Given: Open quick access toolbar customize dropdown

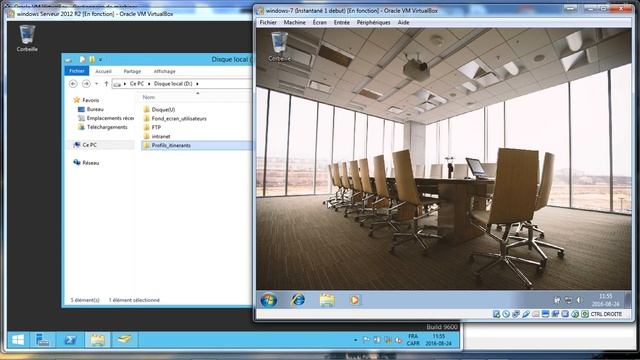Looking at the screenshot, I should pos(100,60).
